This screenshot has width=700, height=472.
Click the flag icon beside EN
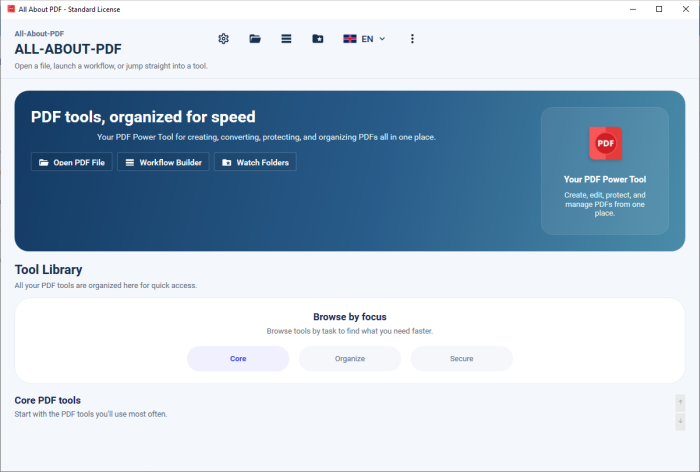pos(350,39)
